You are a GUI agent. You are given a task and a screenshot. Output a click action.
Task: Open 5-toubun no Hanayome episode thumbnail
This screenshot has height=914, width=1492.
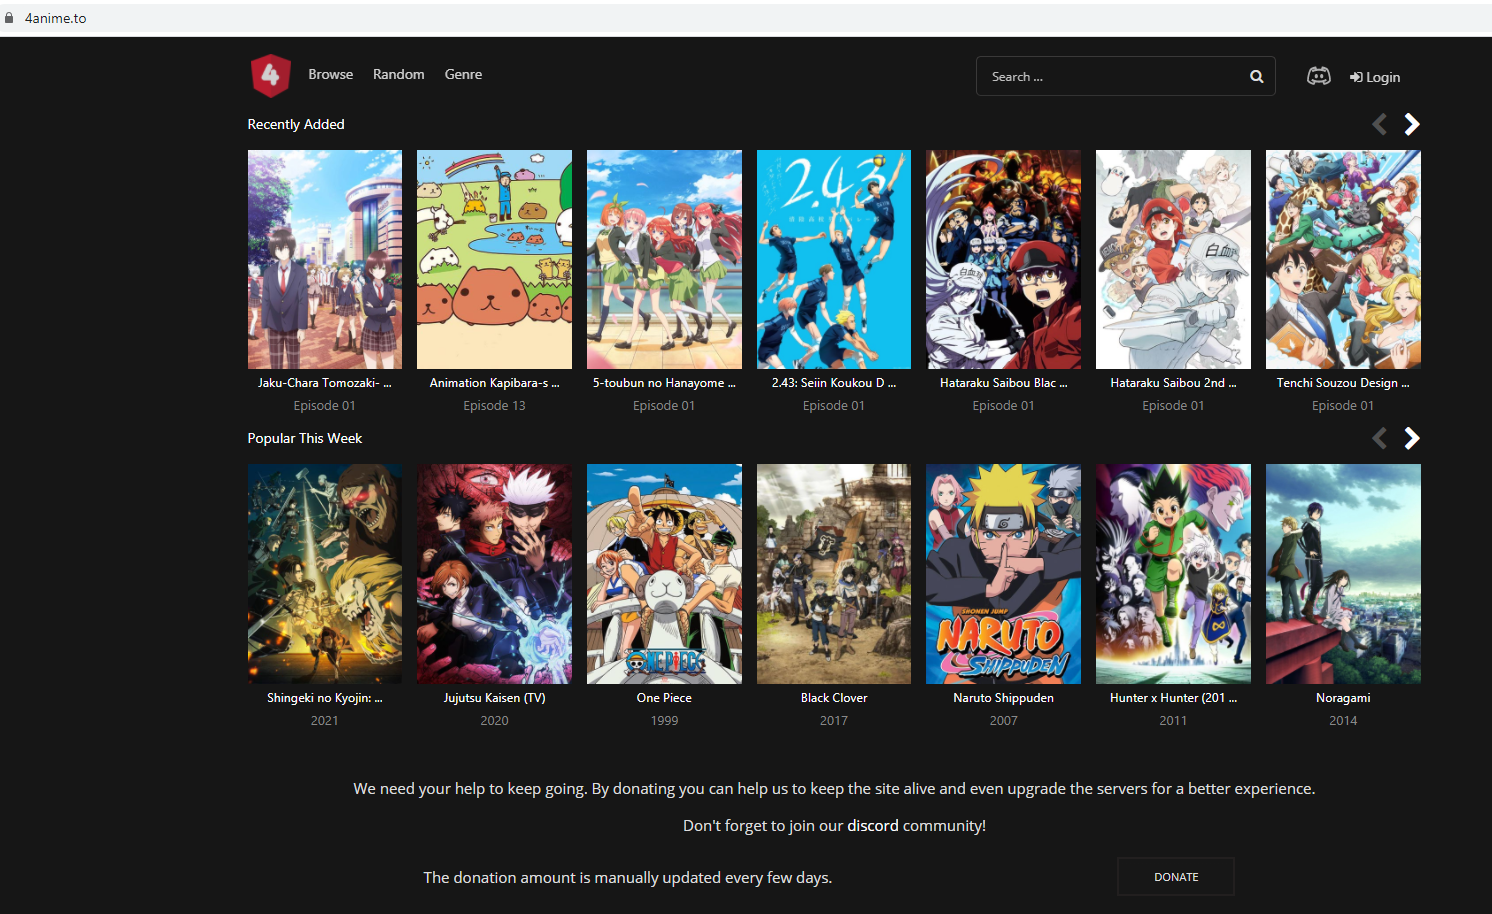click(x=664, y=259)
